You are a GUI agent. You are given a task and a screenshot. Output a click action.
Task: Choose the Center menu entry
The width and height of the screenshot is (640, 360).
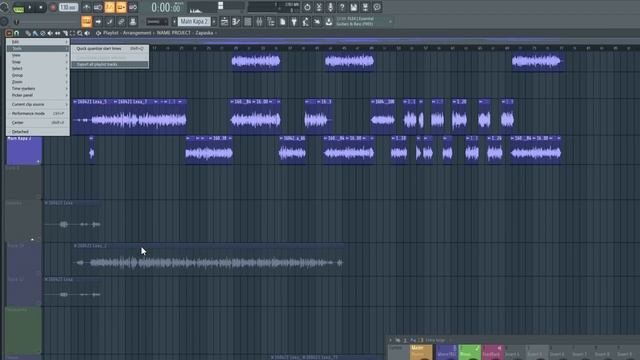pos(38,122)
